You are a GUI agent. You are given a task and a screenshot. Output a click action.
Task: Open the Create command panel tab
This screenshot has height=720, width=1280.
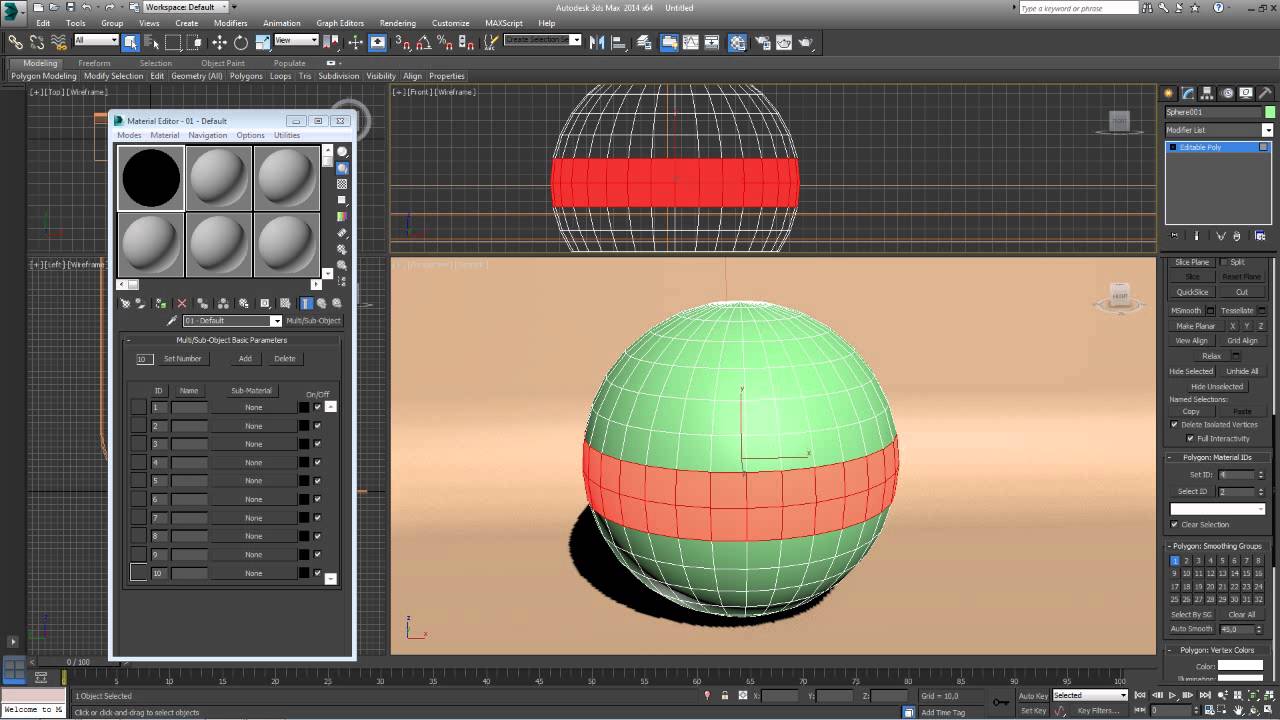coord(1169,93)
